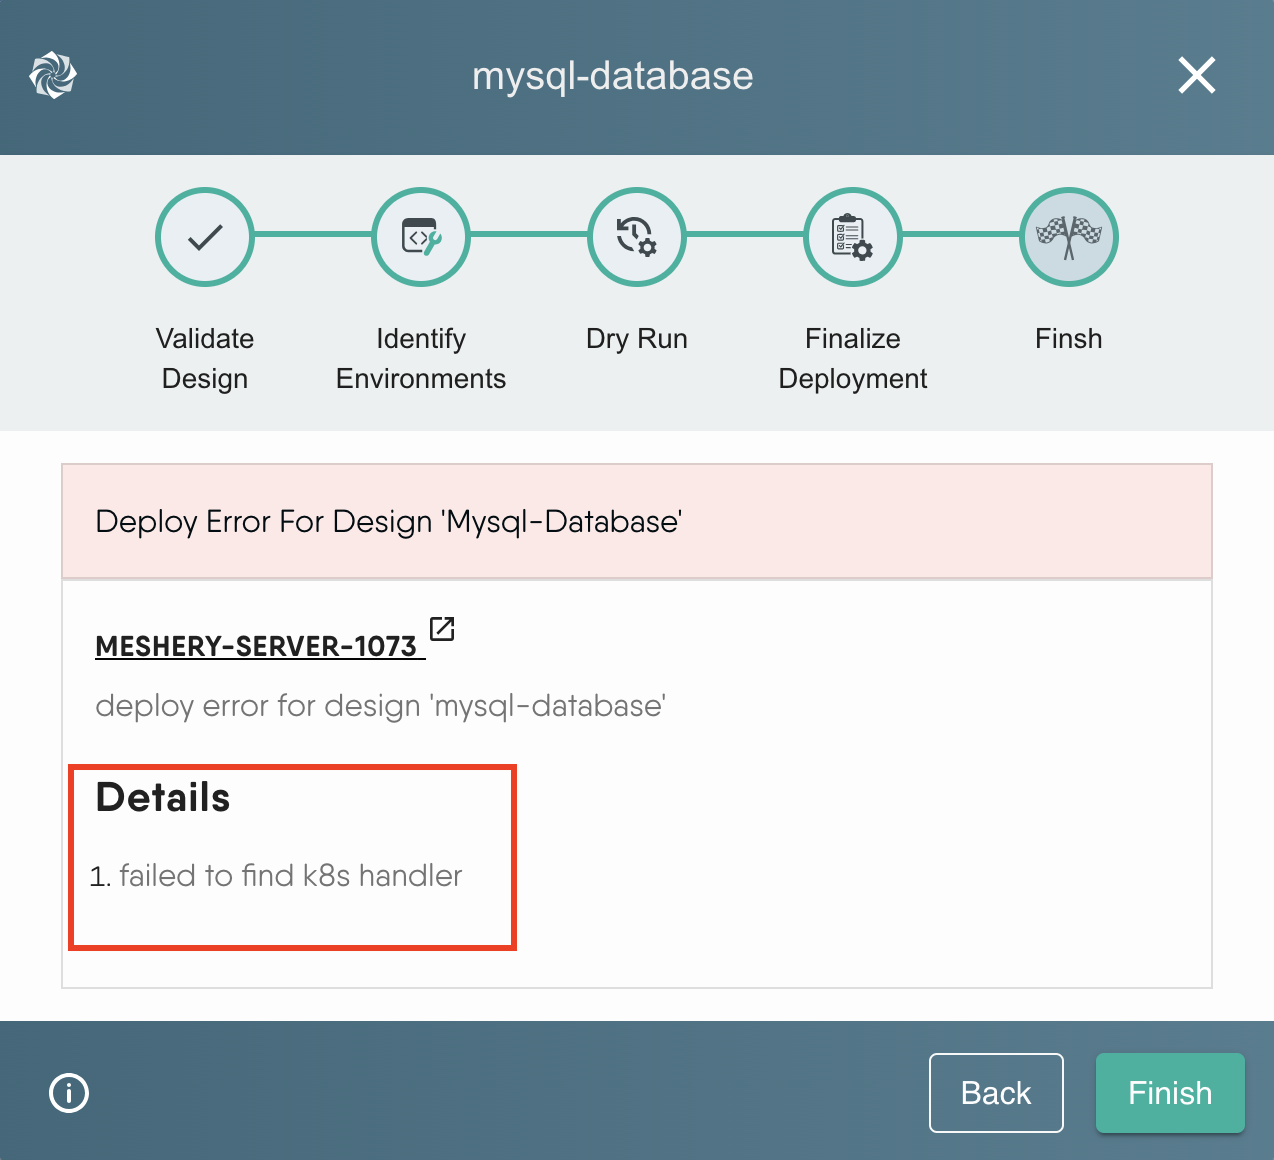Screen dimensions: 1274x1160
Task: Click the Deploy Error banner heading
Action: [389, 522]
